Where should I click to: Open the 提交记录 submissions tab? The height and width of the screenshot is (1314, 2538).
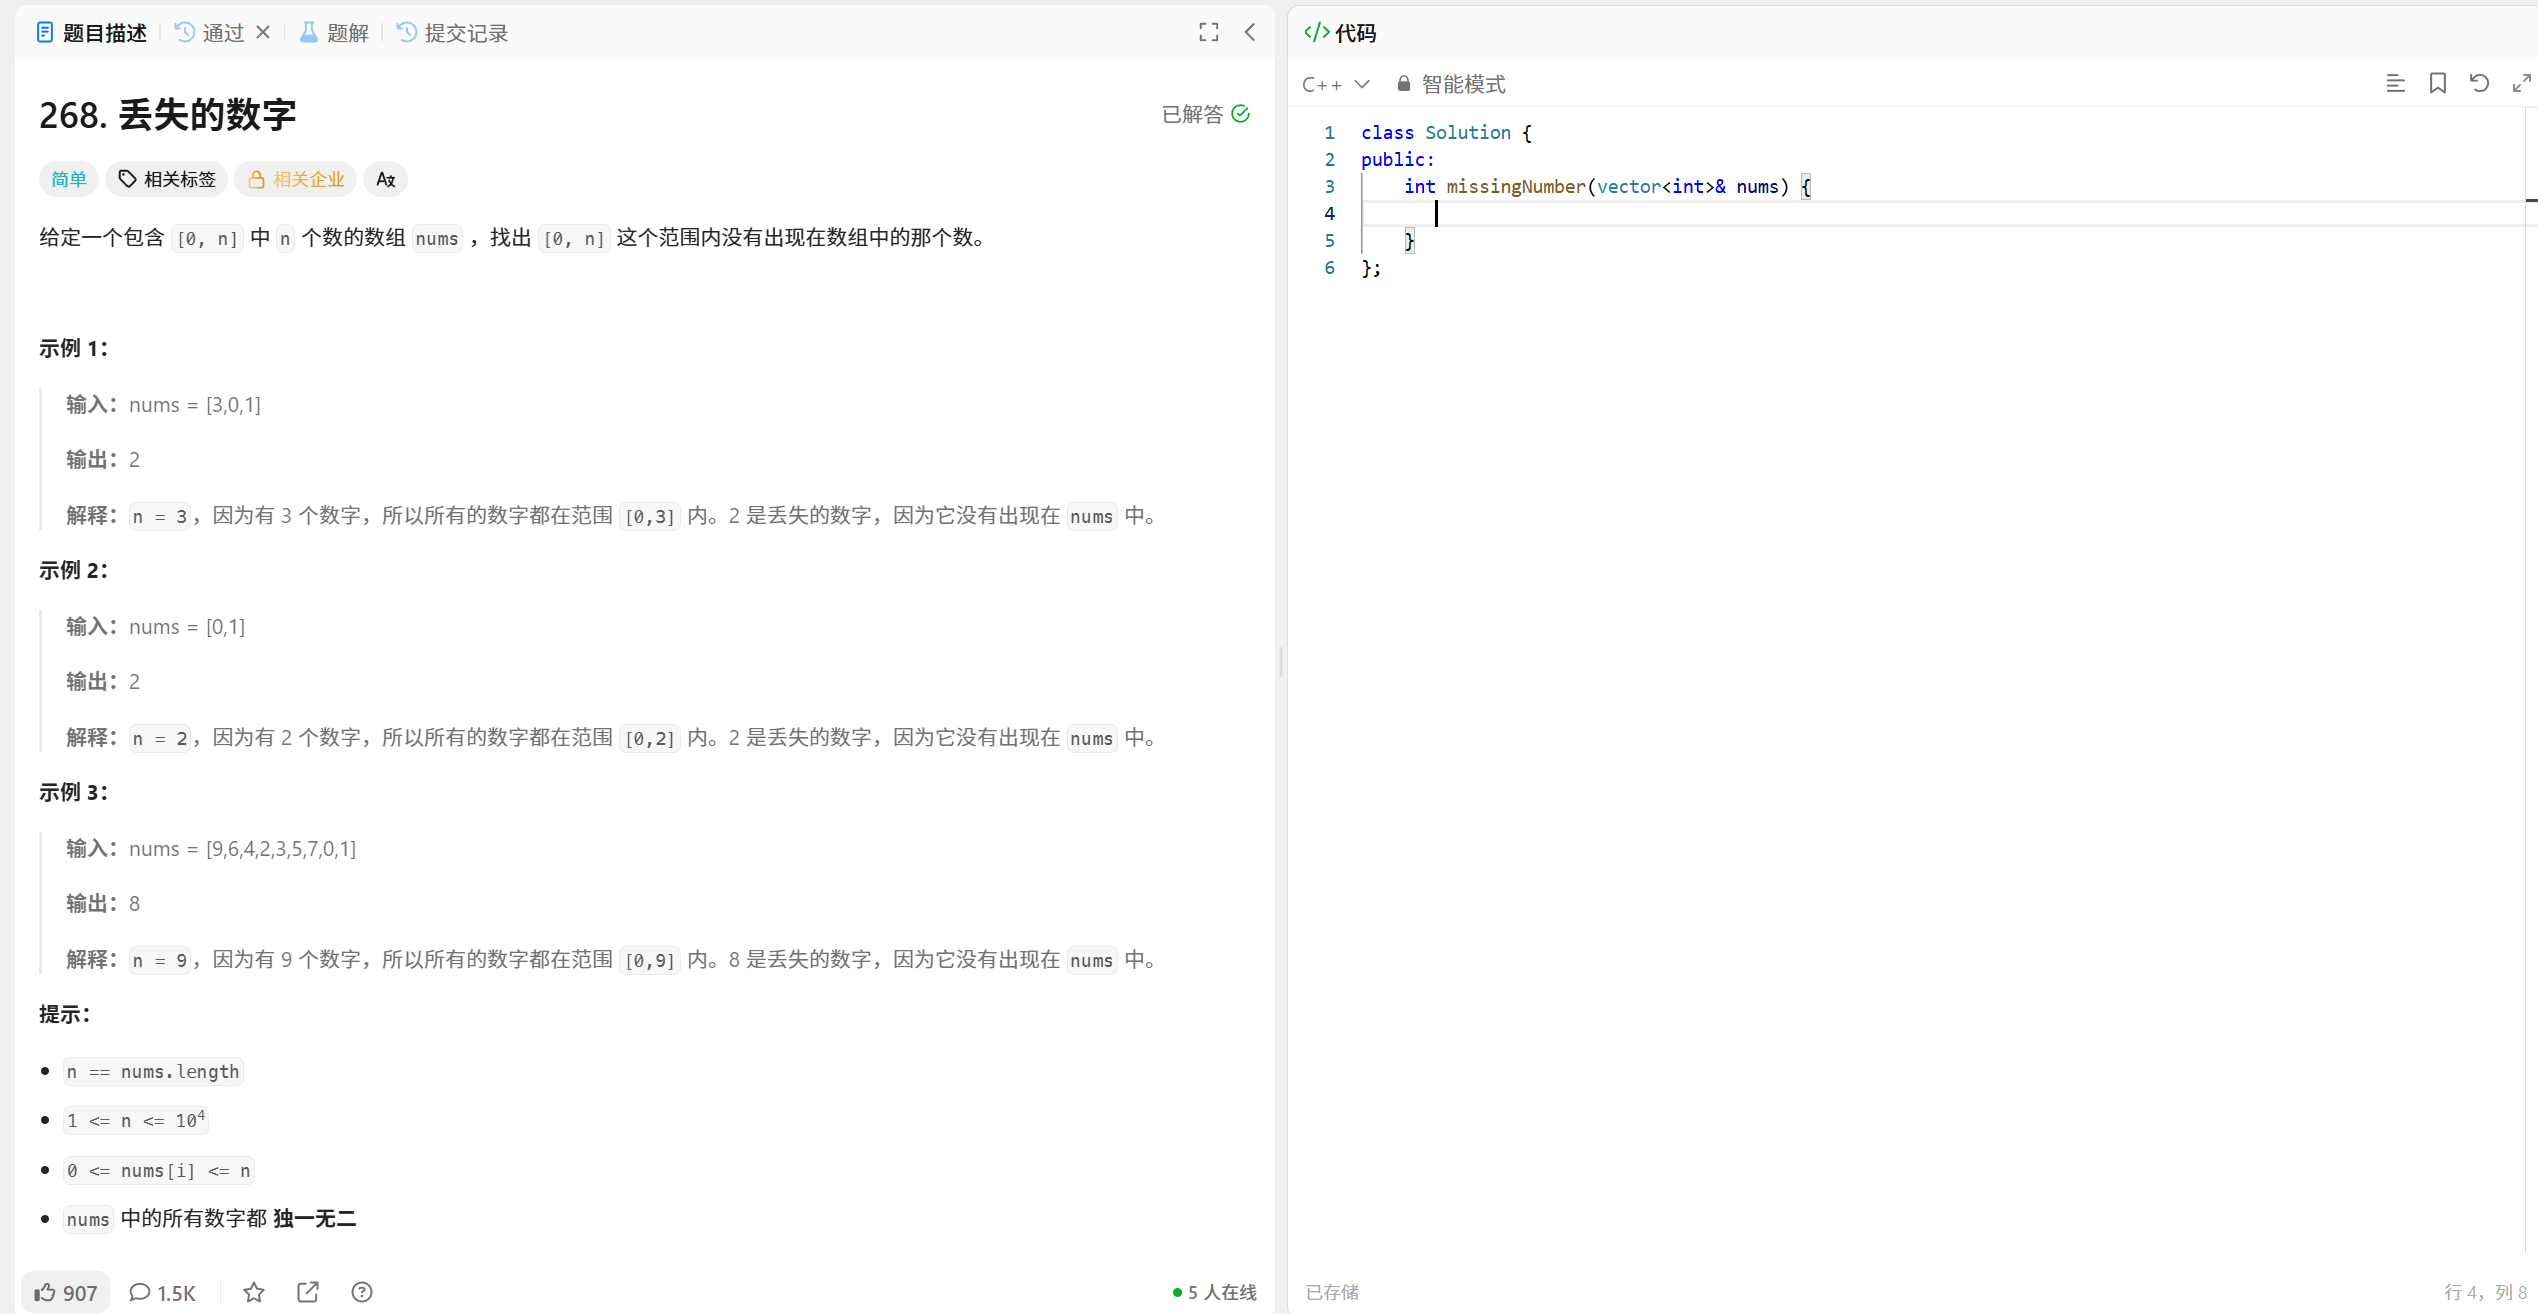[453, 33]
